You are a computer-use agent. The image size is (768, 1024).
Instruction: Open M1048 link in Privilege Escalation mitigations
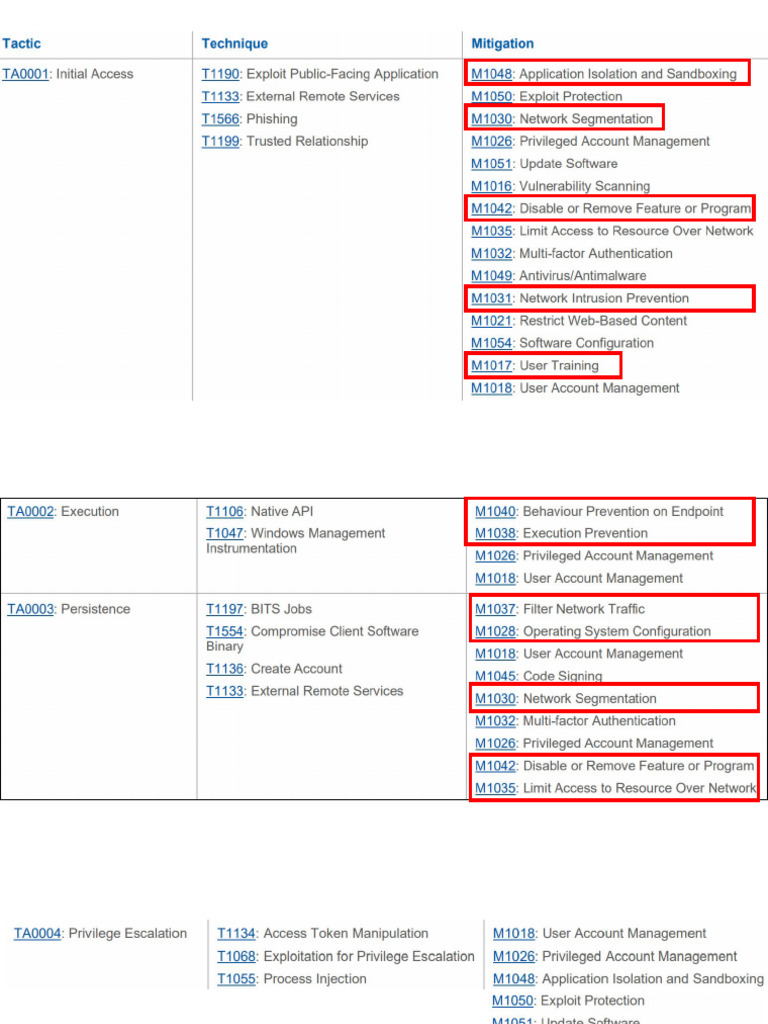point(514,978)
